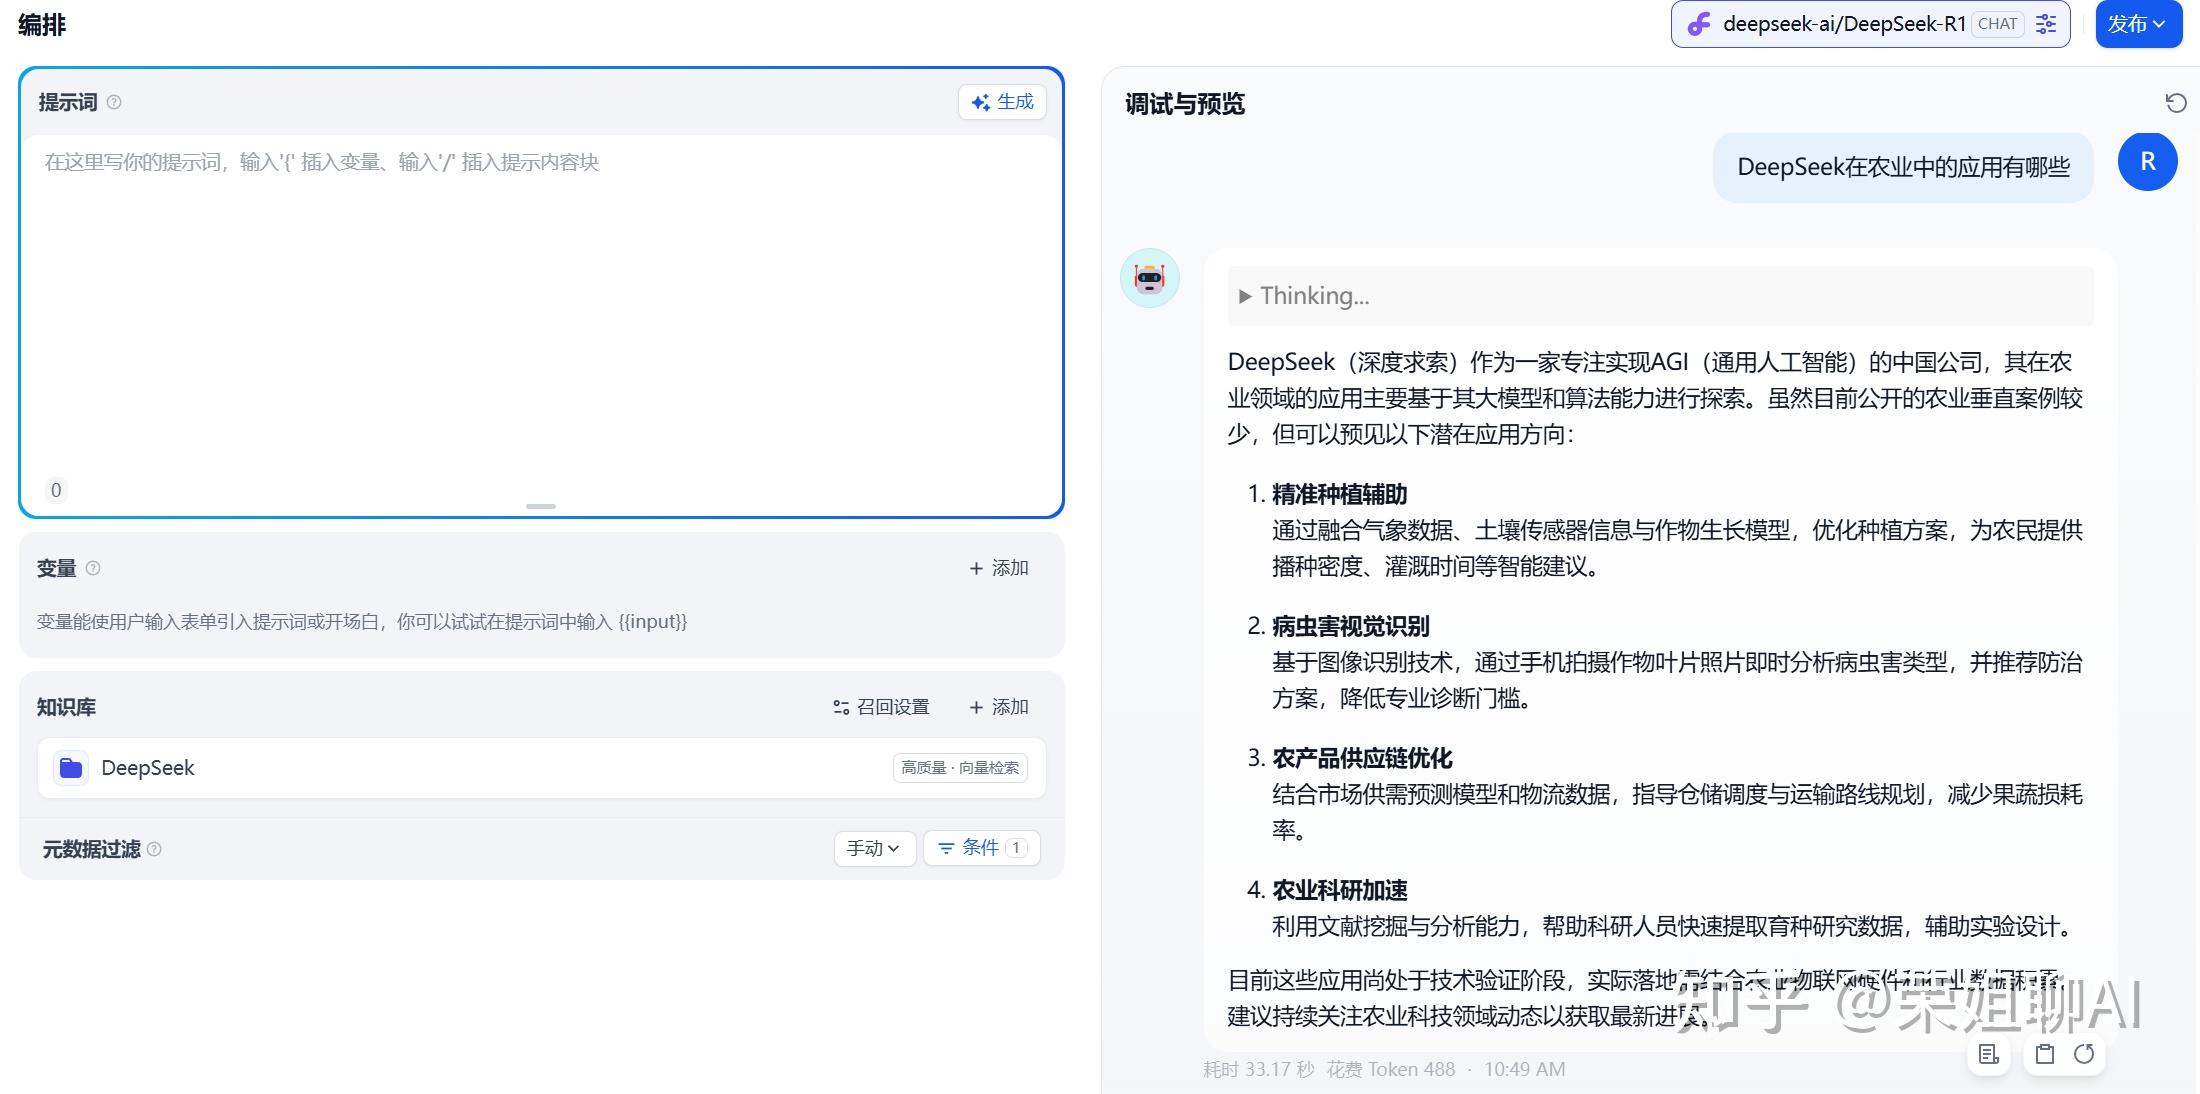Select the deepseek-ai/DeepSeek-R1 model selector
Image resolution: width=2200 pixels, height=1094 pixels.
[1870, 24]
